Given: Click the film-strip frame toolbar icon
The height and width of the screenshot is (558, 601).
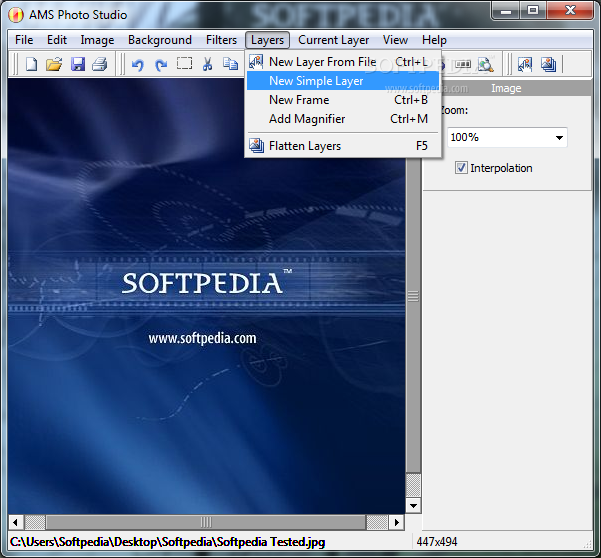Looking at the screenshot, I should (x=463, y=64).
